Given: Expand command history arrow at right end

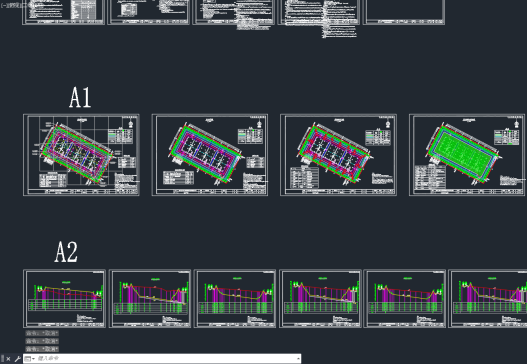Looking at the screenshot, I should tap(298, 359).
